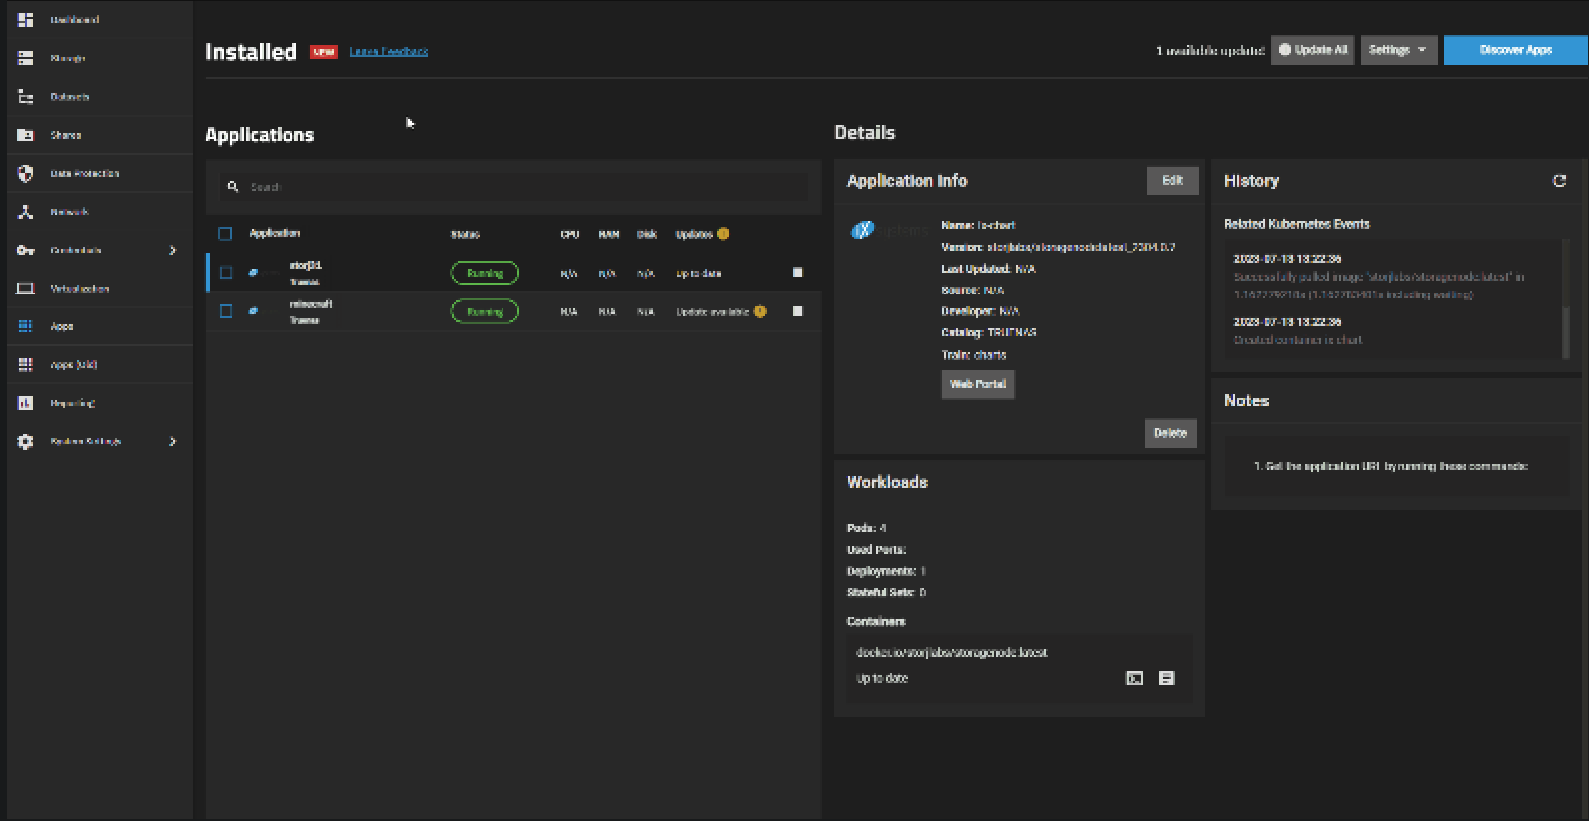Click the search magnifier icon in Applications

233,187
